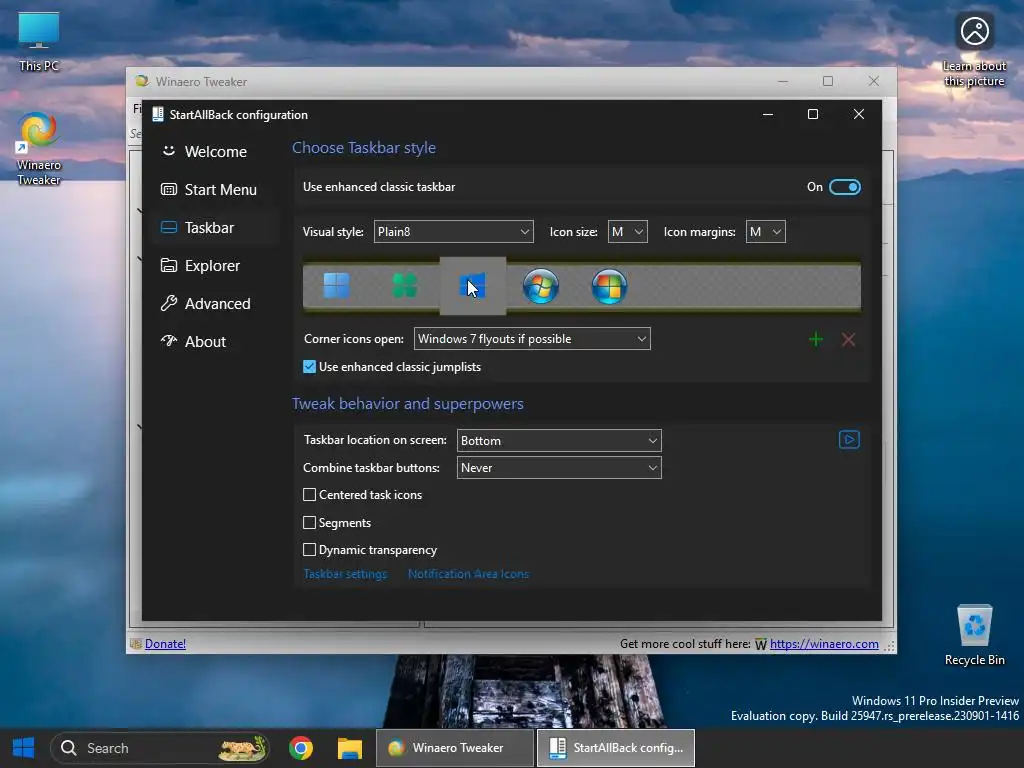This screenshot has width=1024, height=768.
Task: Click StartAllBack title bar app icon
Action: (157, 114)
